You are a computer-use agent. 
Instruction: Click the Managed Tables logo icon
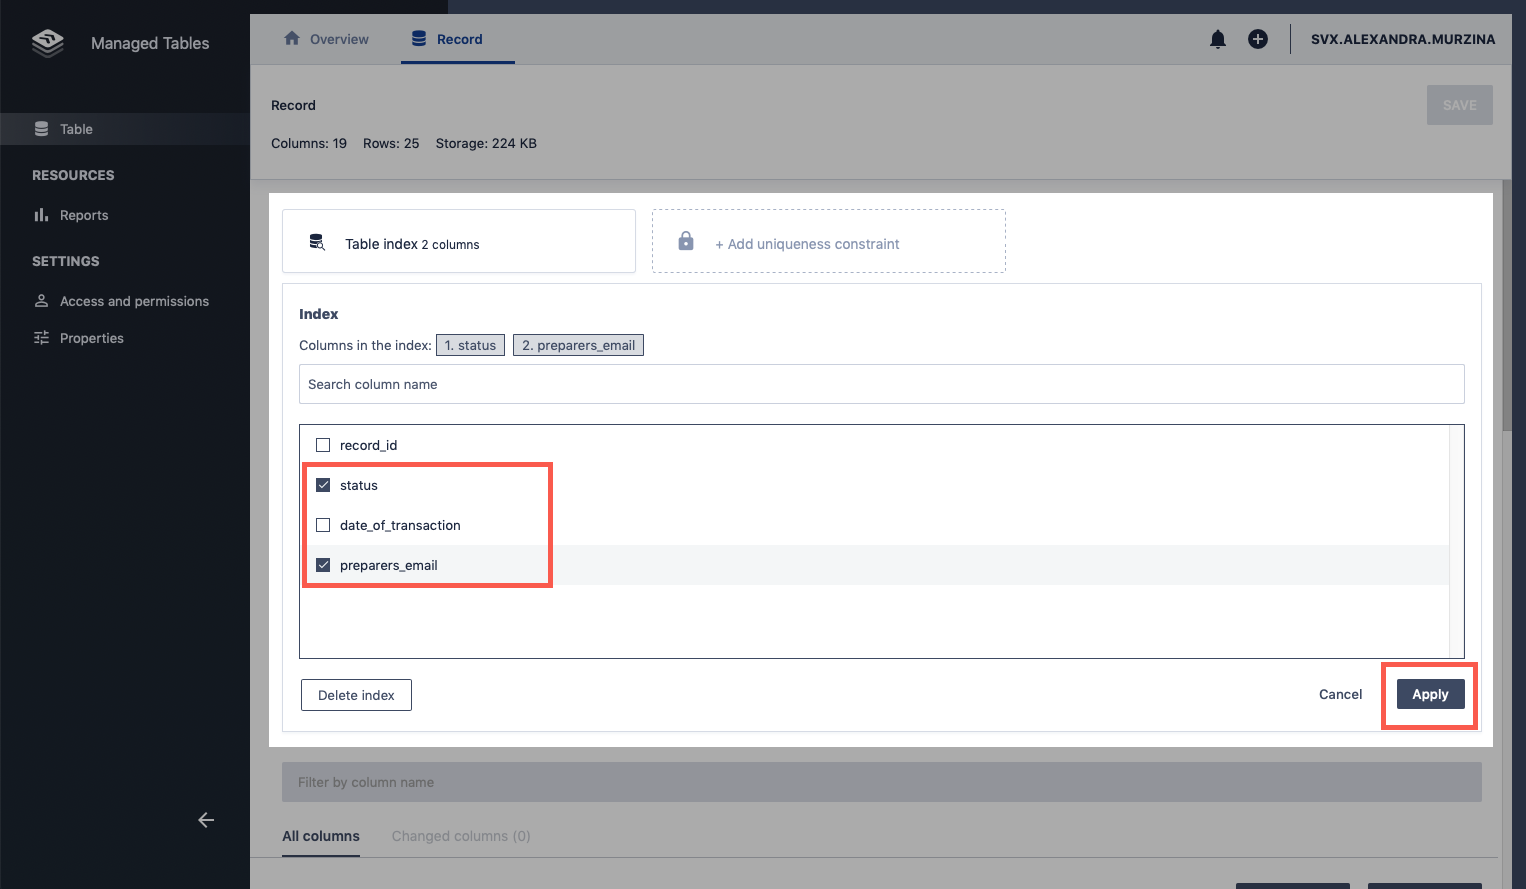[47, 43]
